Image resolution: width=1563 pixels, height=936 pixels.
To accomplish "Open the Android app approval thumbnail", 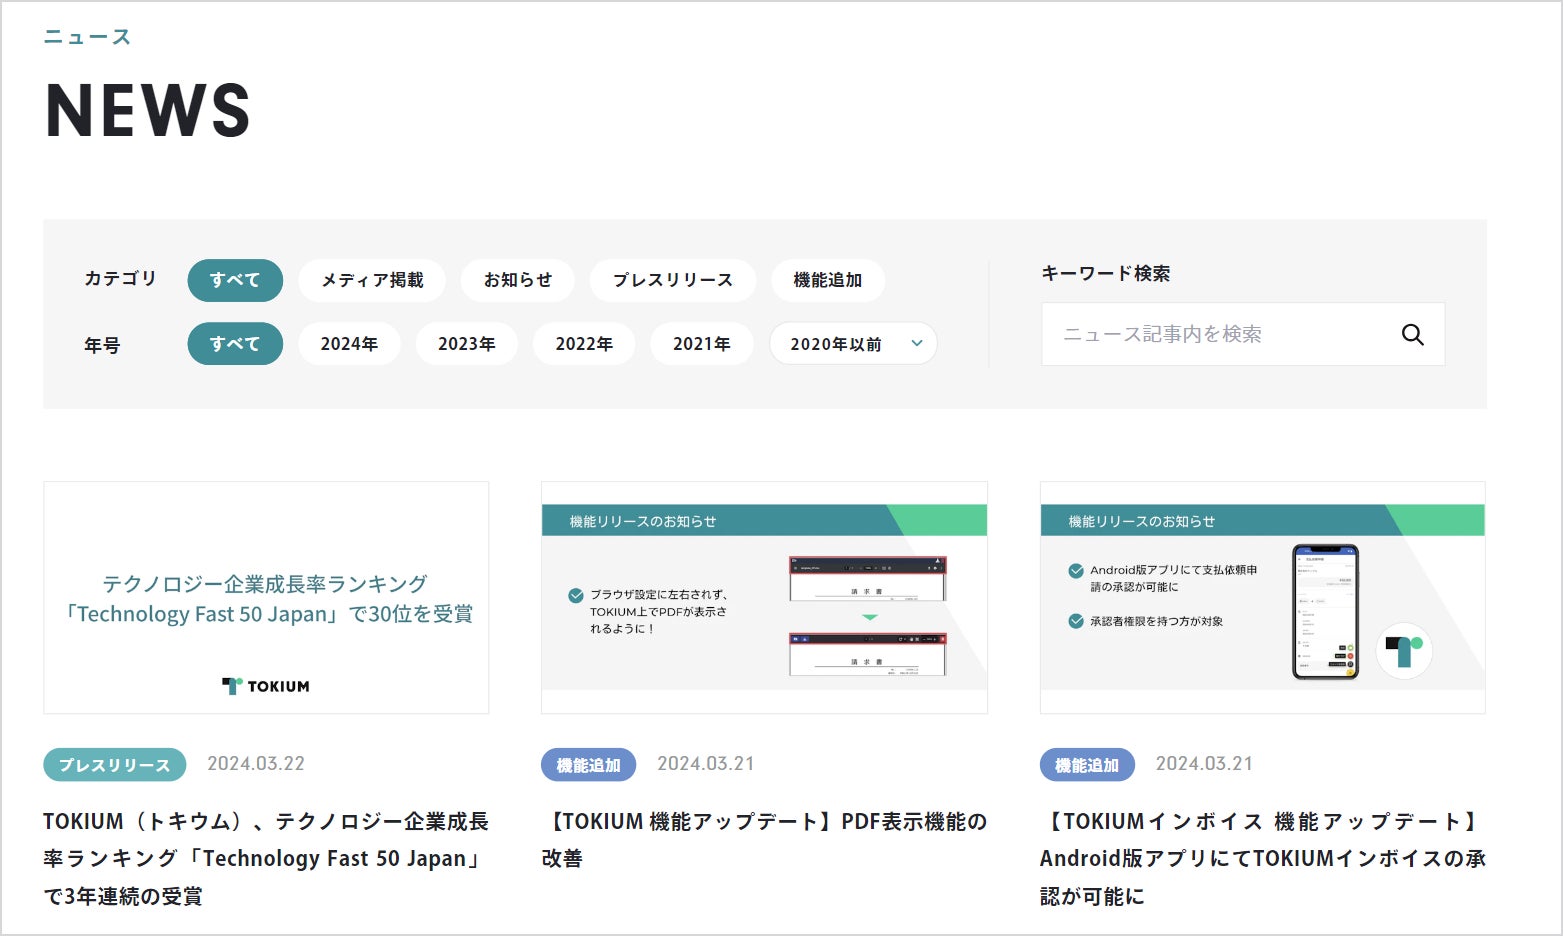I will pos(1263,598).
